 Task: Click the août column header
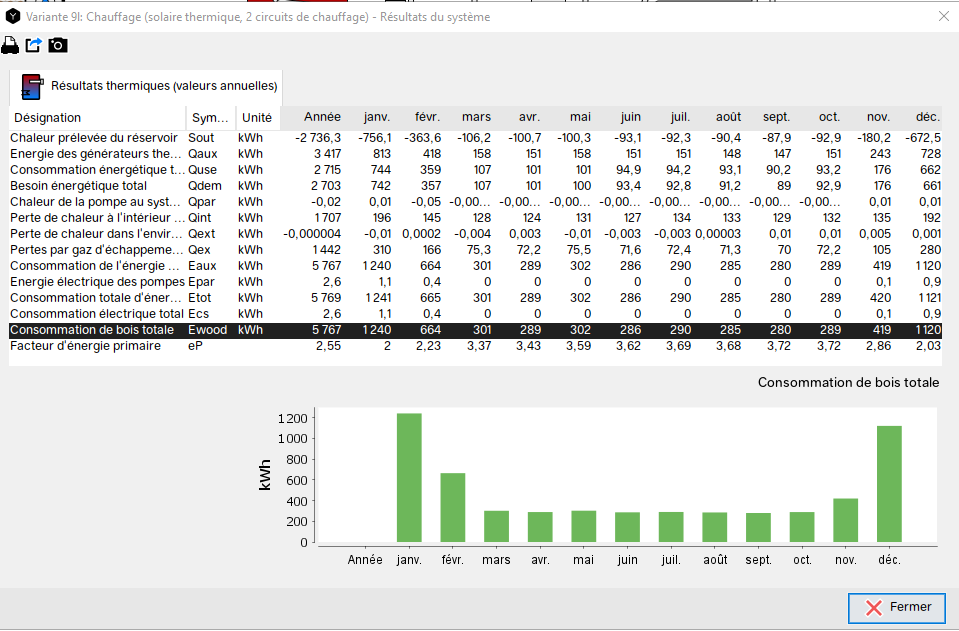(x=719, y=117)
